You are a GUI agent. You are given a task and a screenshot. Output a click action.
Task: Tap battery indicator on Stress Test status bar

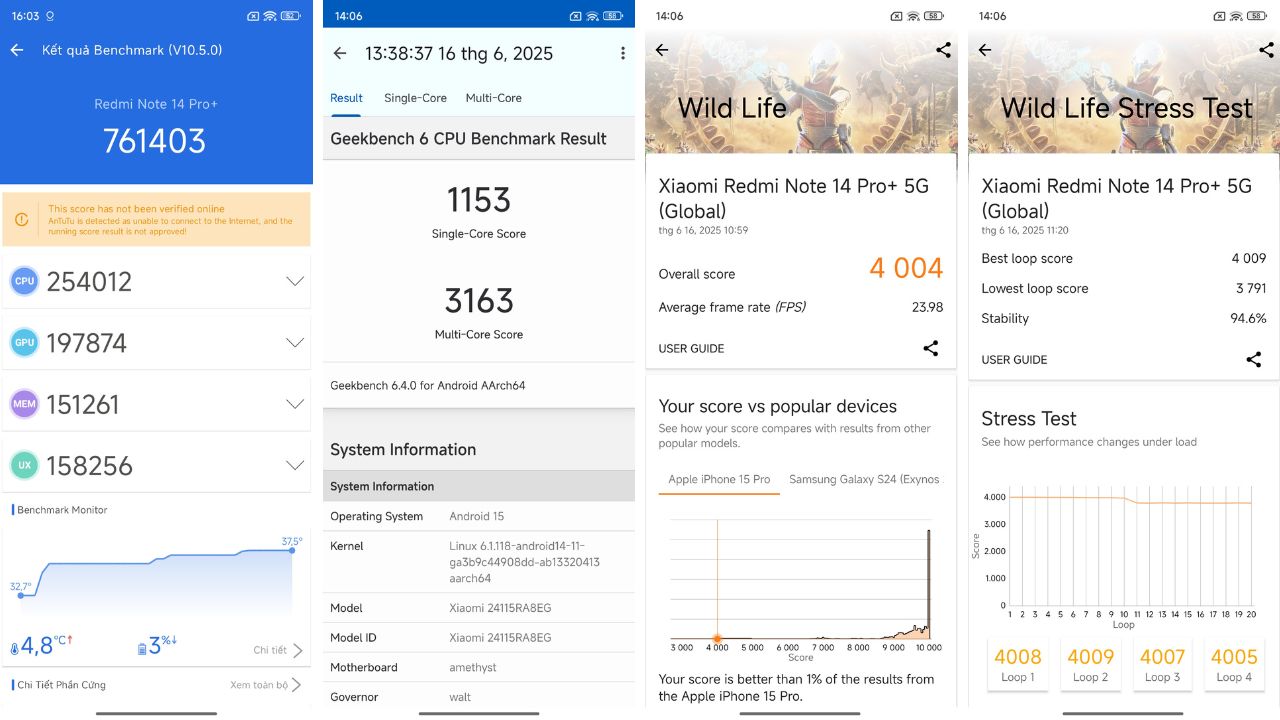pyautogui.click(x=1257, y=16)
